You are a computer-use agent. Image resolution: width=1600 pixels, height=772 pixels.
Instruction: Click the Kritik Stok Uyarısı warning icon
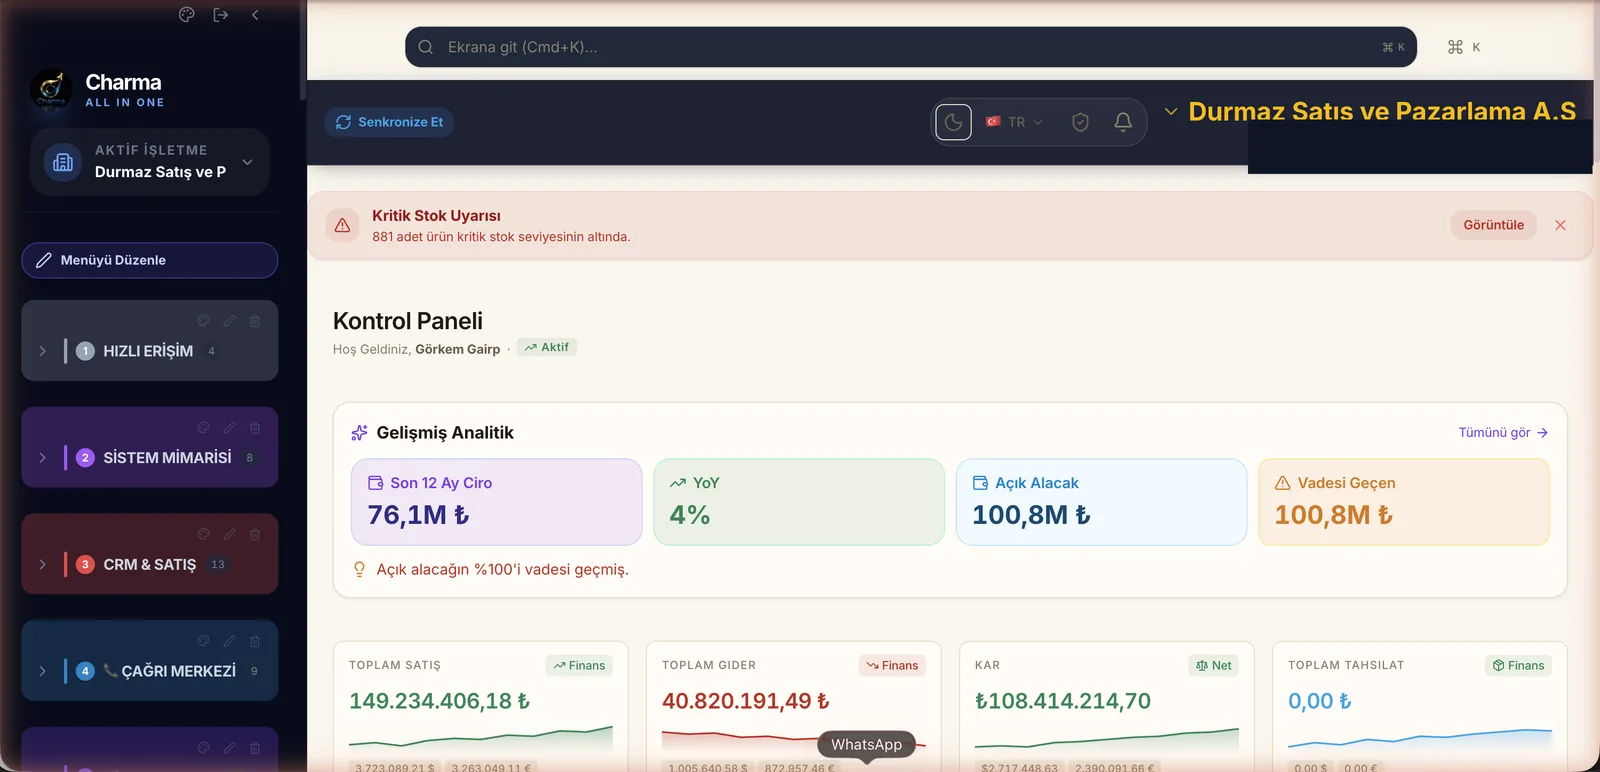point(342,225)
